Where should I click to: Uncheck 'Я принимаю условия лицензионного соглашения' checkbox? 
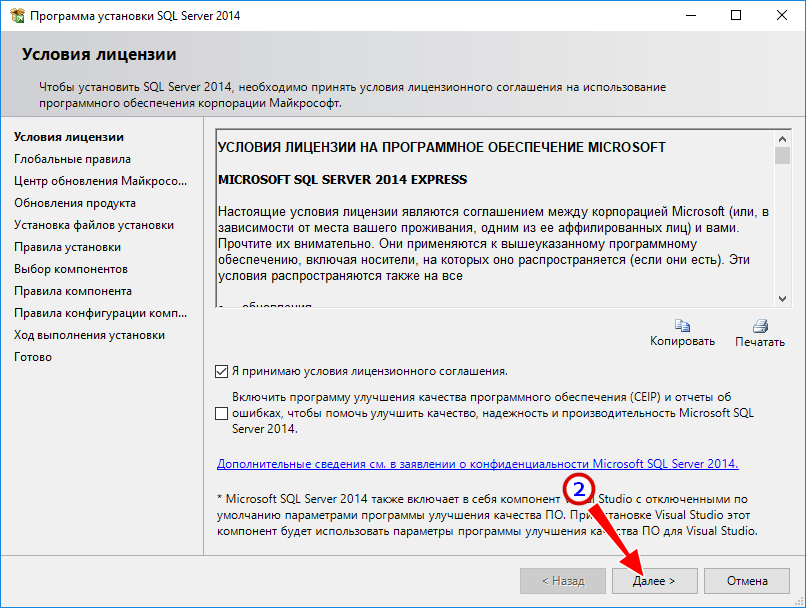[x=222, y=371]
